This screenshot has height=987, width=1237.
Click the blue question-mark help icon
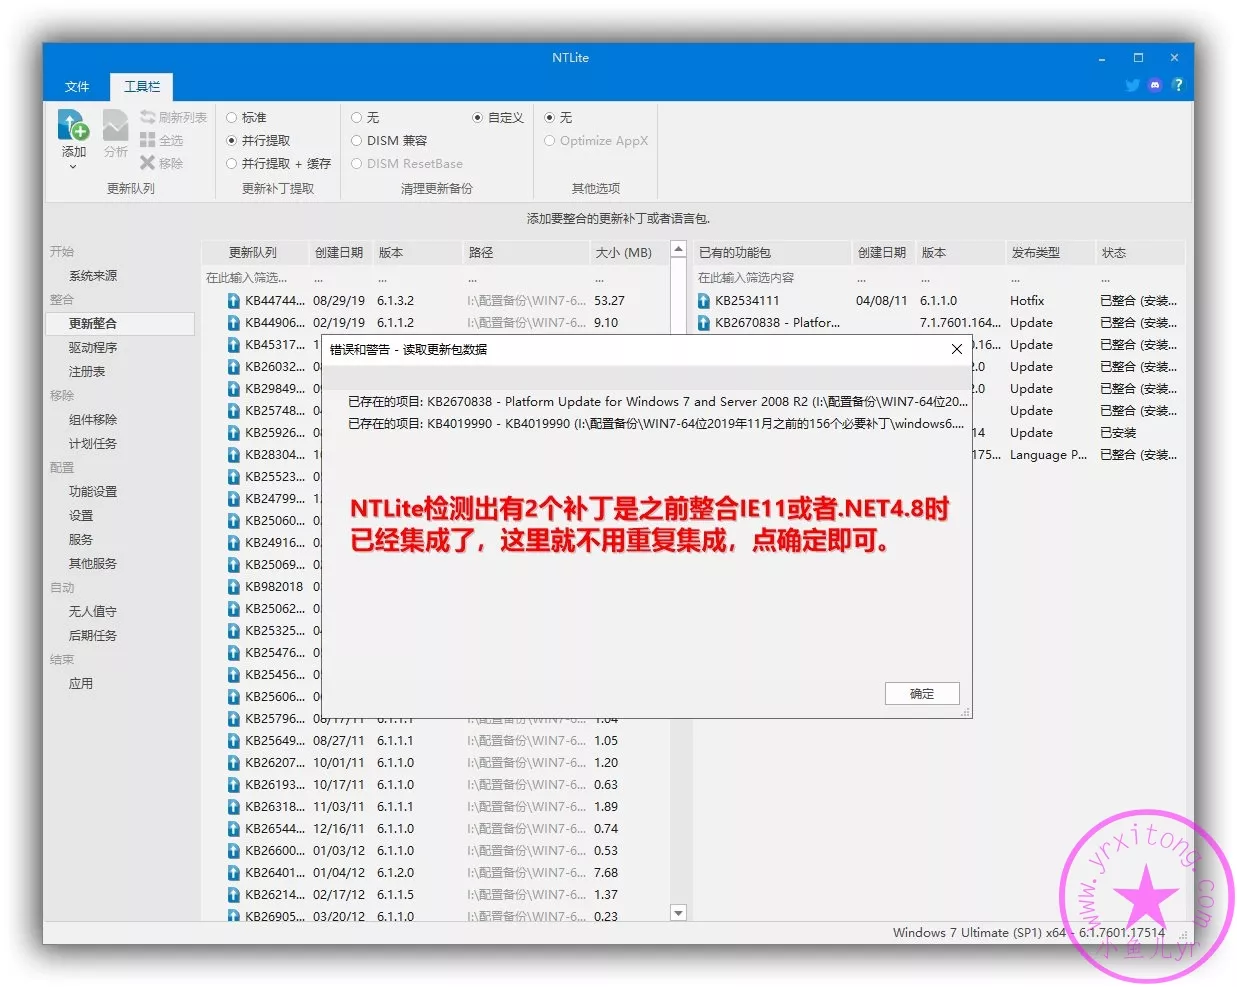(x=1178, y=85)
